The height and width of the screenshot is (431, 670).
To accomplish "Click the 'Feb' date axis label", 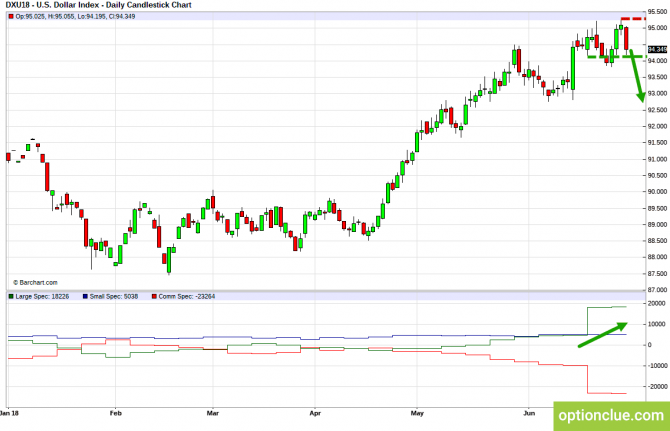I will click(116, 413).
